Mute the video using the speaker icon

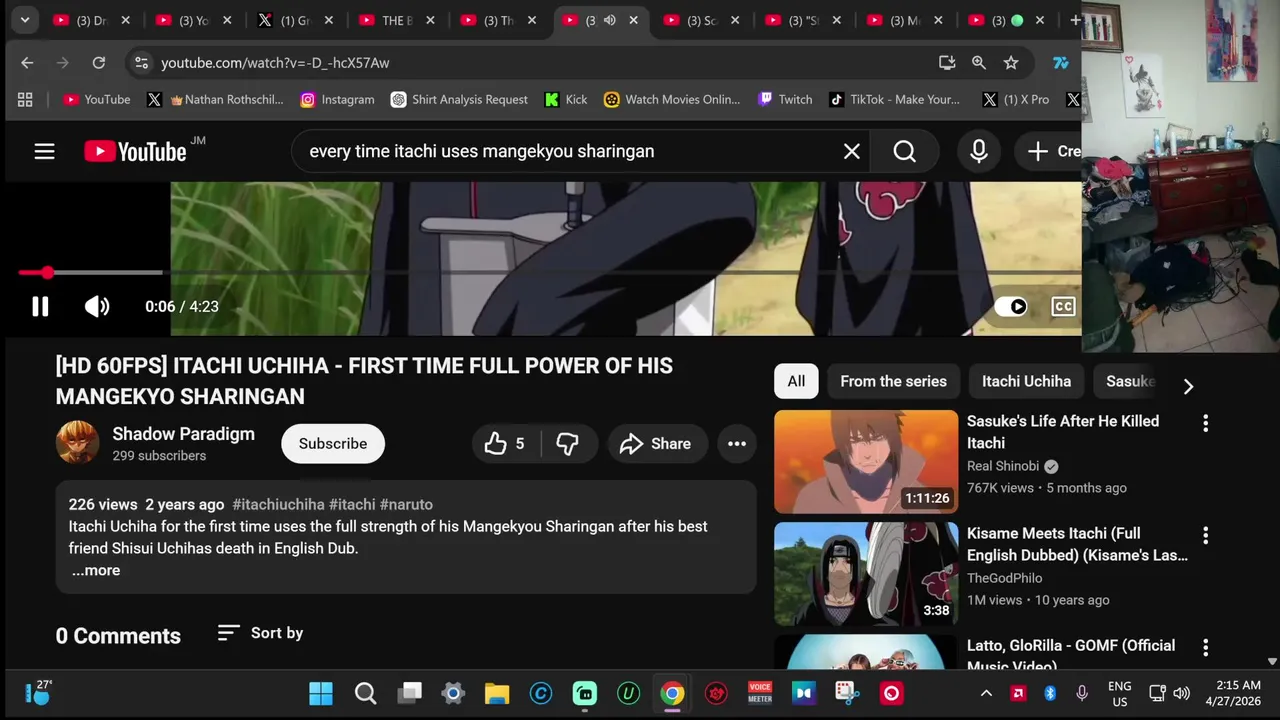click(97, 307)
